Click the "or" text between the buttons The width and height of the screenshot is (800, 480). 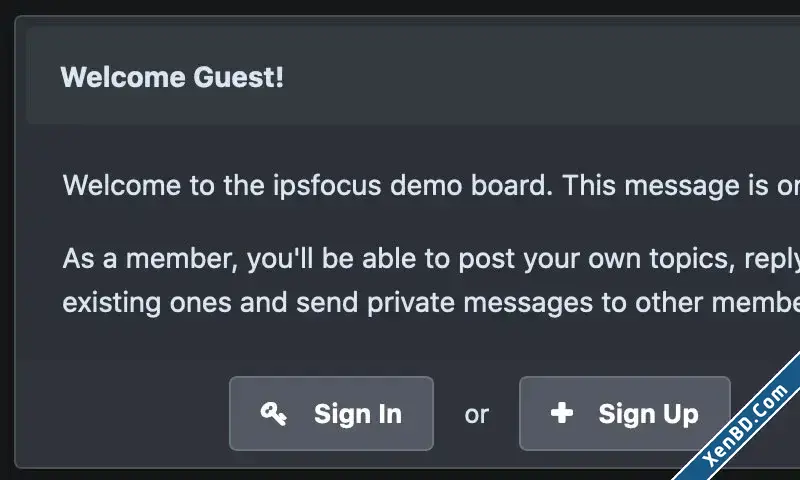point(477,414)
